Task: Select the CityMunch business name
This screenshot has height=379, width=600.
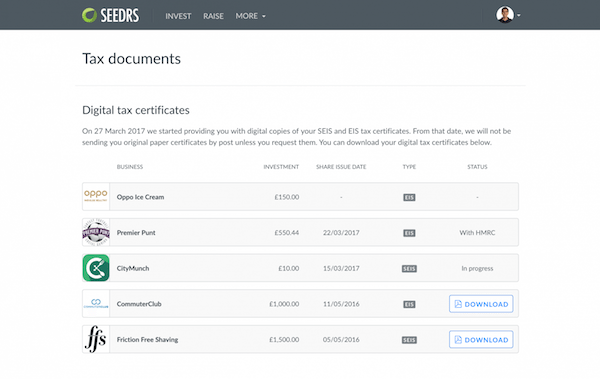Action: (x=133, y=268)
